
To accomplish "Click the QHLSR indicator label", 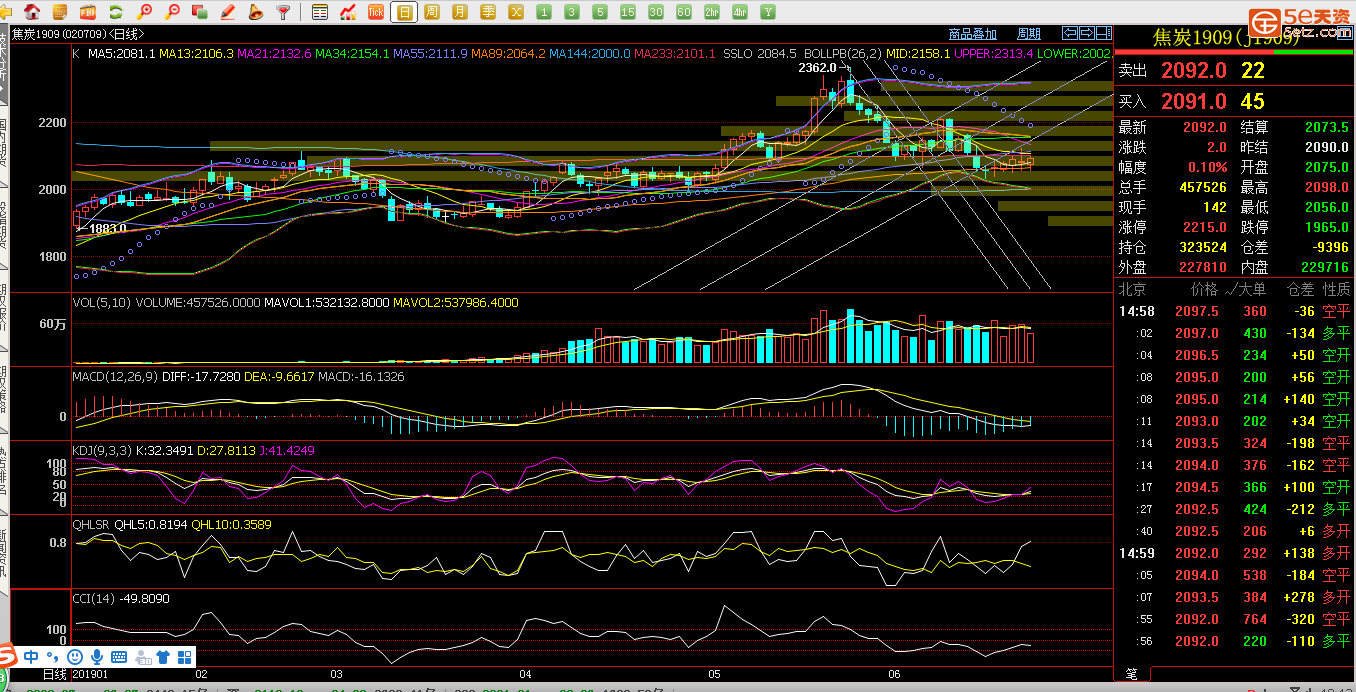I will [x=91, y=525].
